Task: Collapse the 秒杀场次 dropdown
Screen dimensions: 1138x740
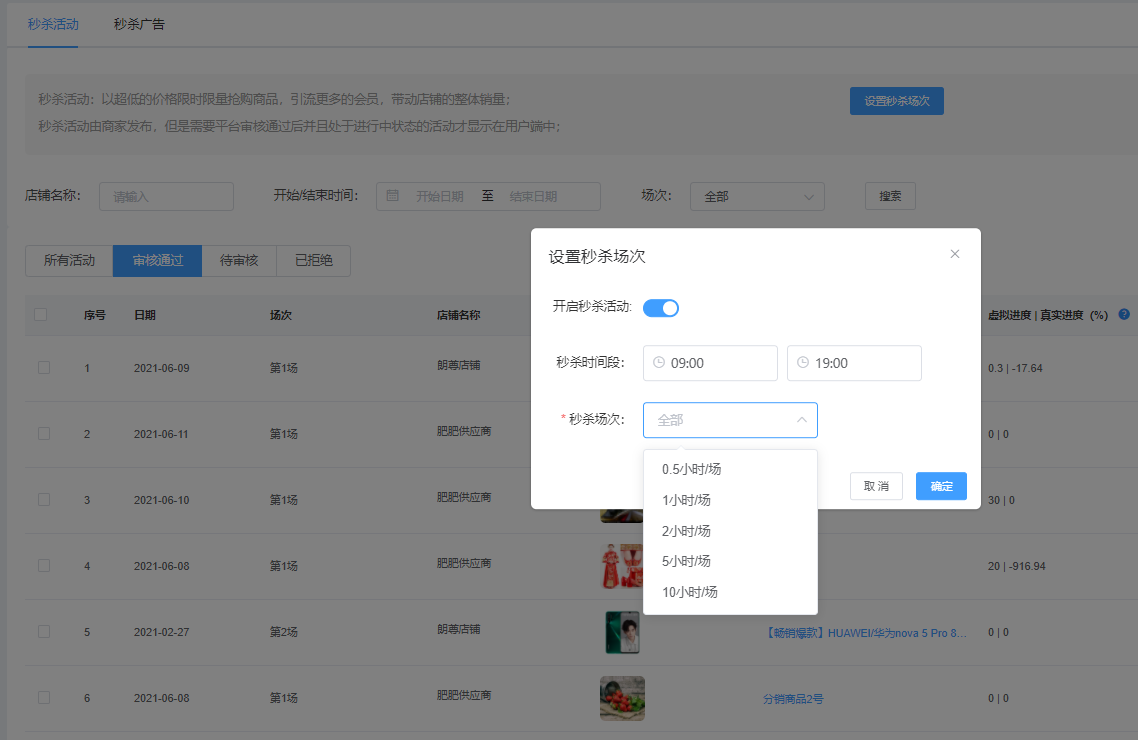Action: click(801, 420)
